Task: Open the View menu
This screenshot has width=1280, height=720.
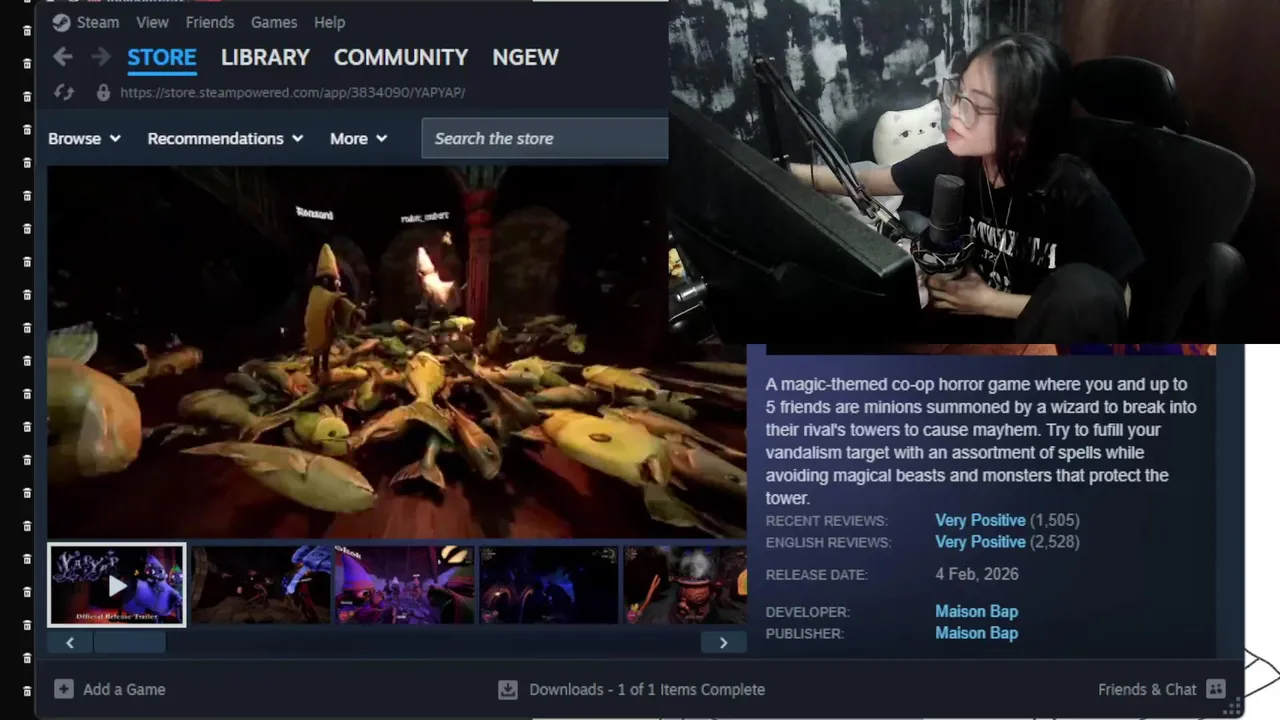Action: pyautogui.click(x=152, y=22)
